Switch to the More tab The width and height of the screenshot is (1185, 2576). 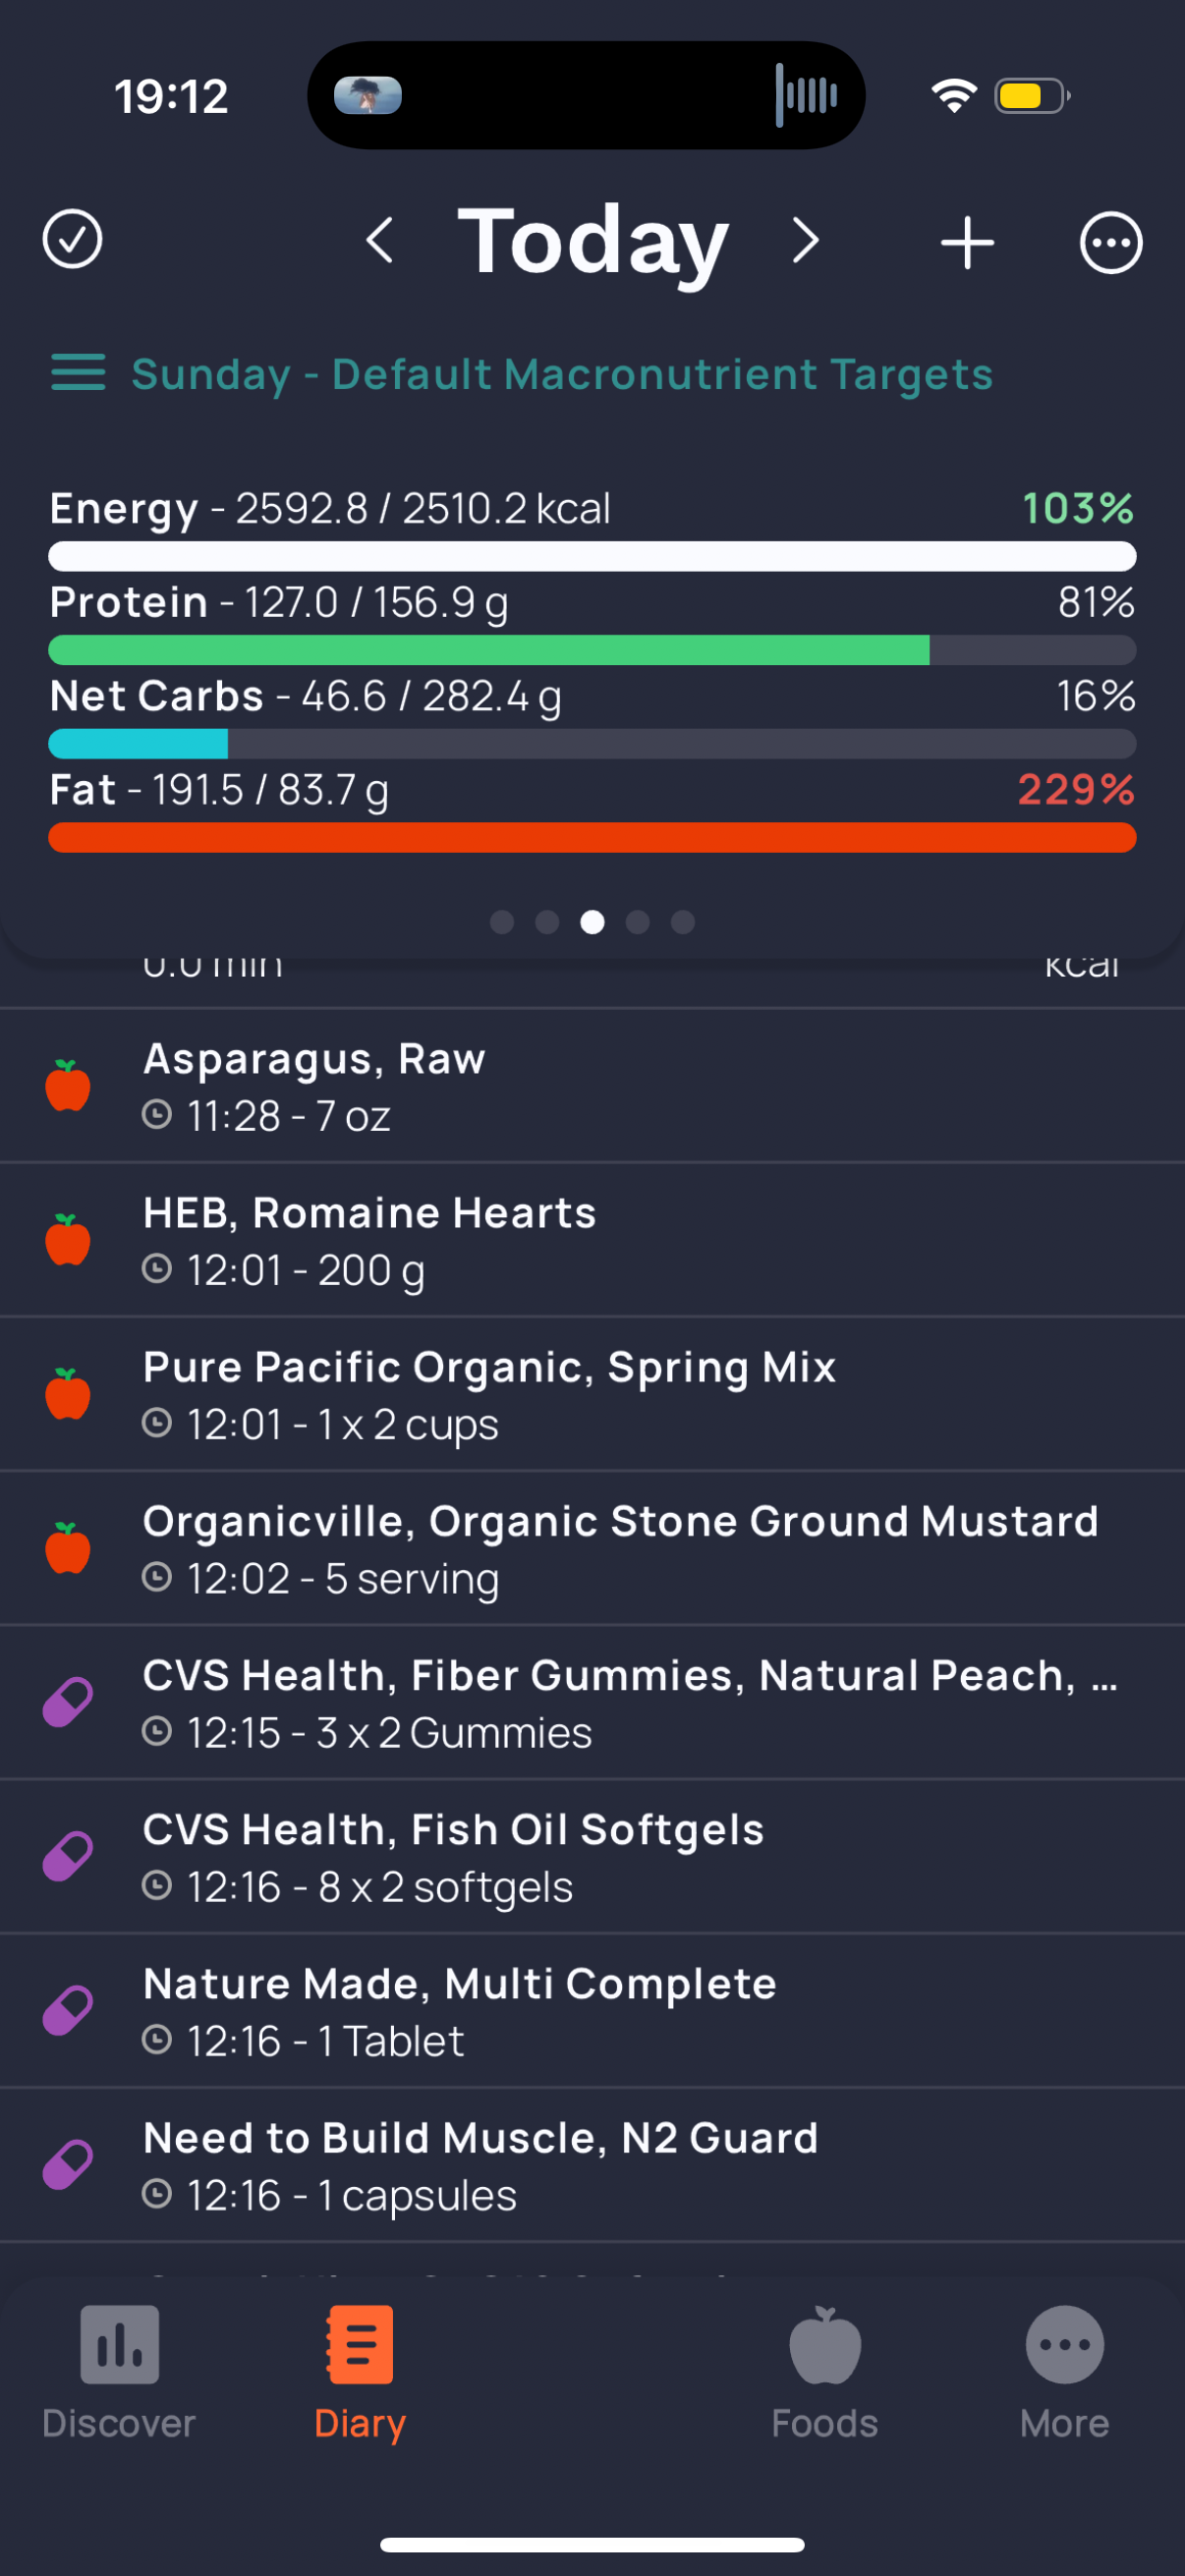pos(1064,2370)
